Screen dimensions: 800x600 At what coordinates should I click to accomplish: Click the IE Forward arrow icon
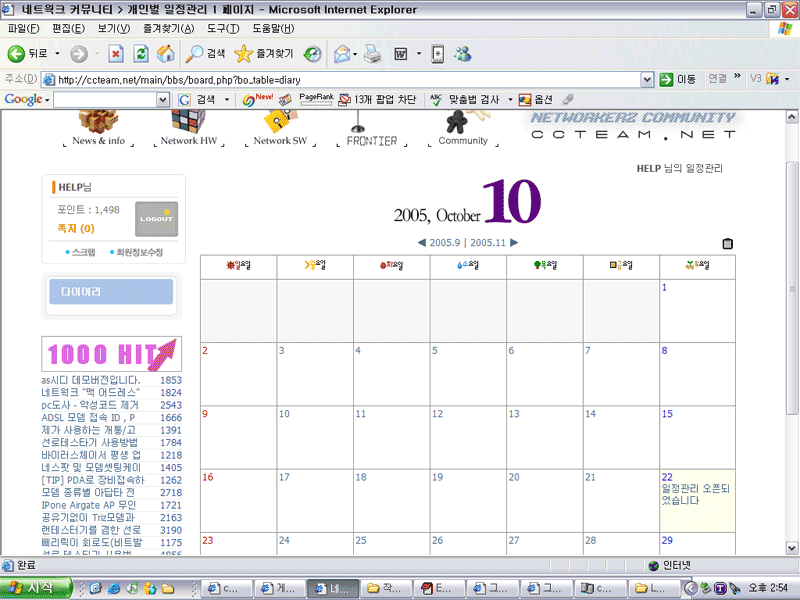(79, 54)
